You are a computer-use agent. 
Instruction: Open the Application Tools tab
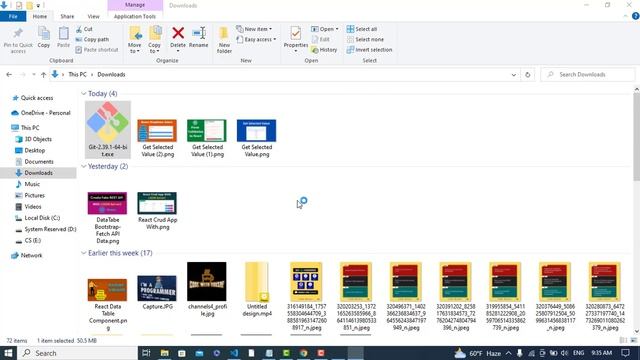tap(135, 16)
